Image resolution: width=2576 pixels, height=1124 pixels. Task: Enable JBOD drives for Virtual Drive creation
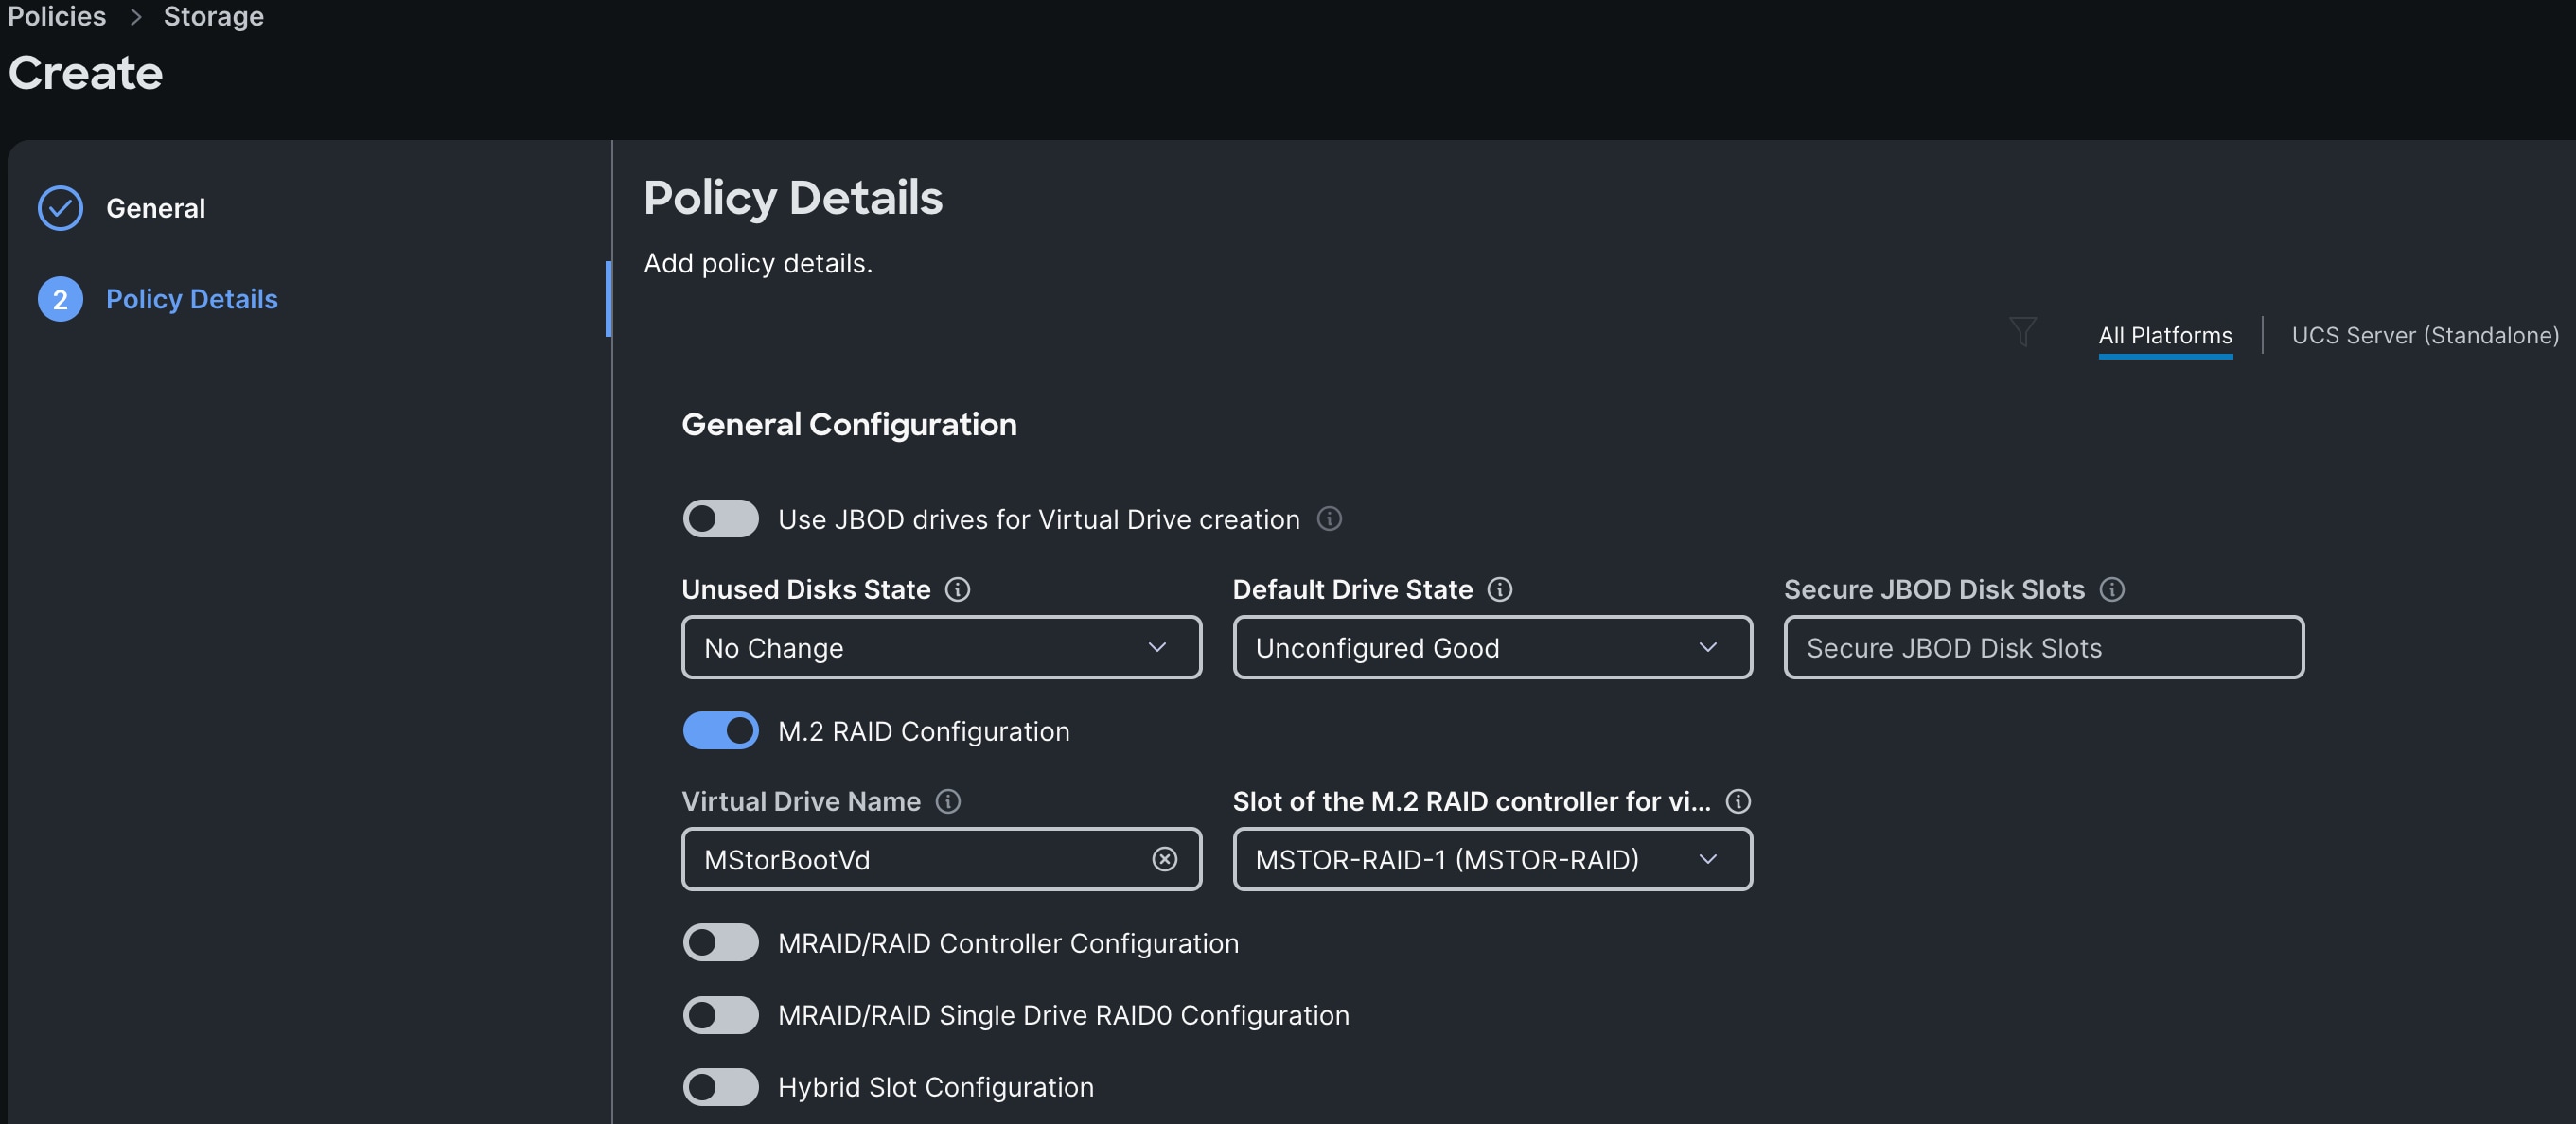[x=720, y=519]
